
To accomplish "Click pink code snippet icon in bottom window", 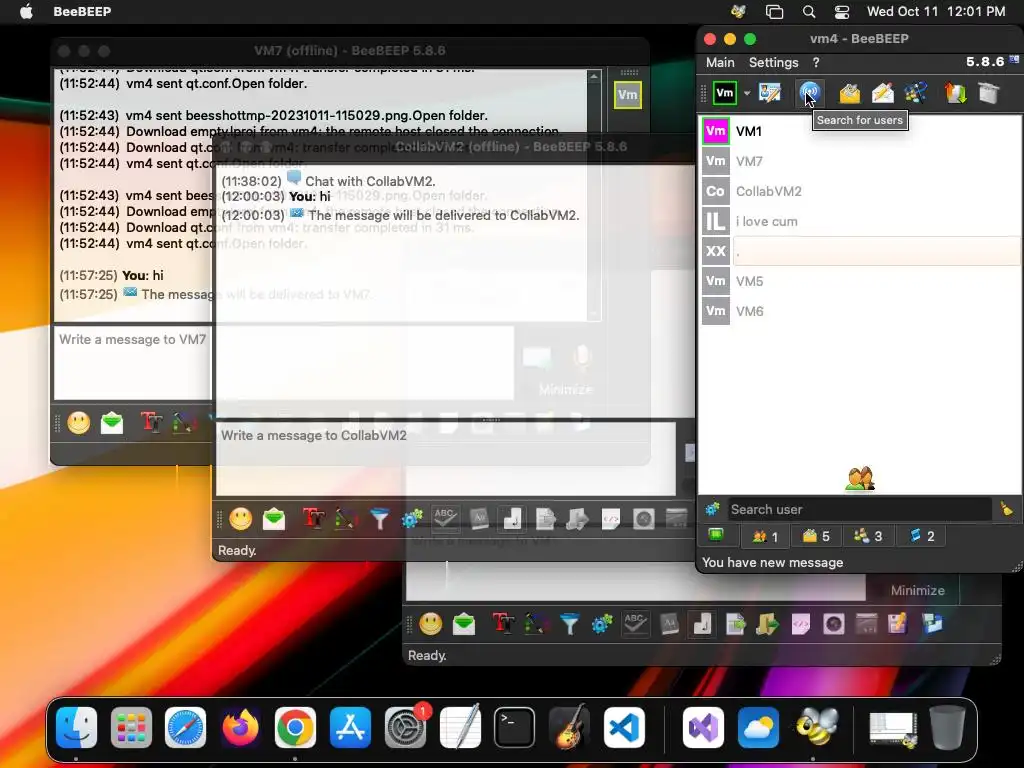I will (801, 624).
